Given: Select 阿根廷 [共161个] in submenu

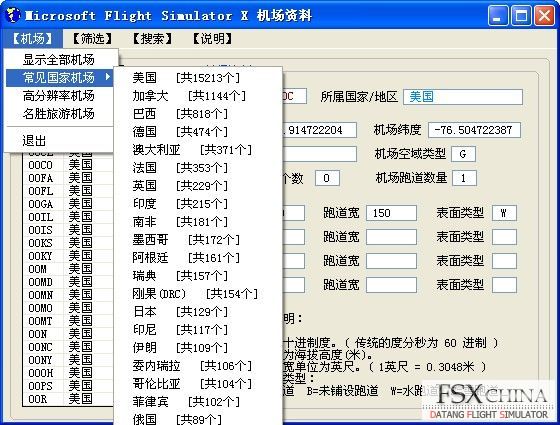Looking at the screenshot, I should click(198, 258).
